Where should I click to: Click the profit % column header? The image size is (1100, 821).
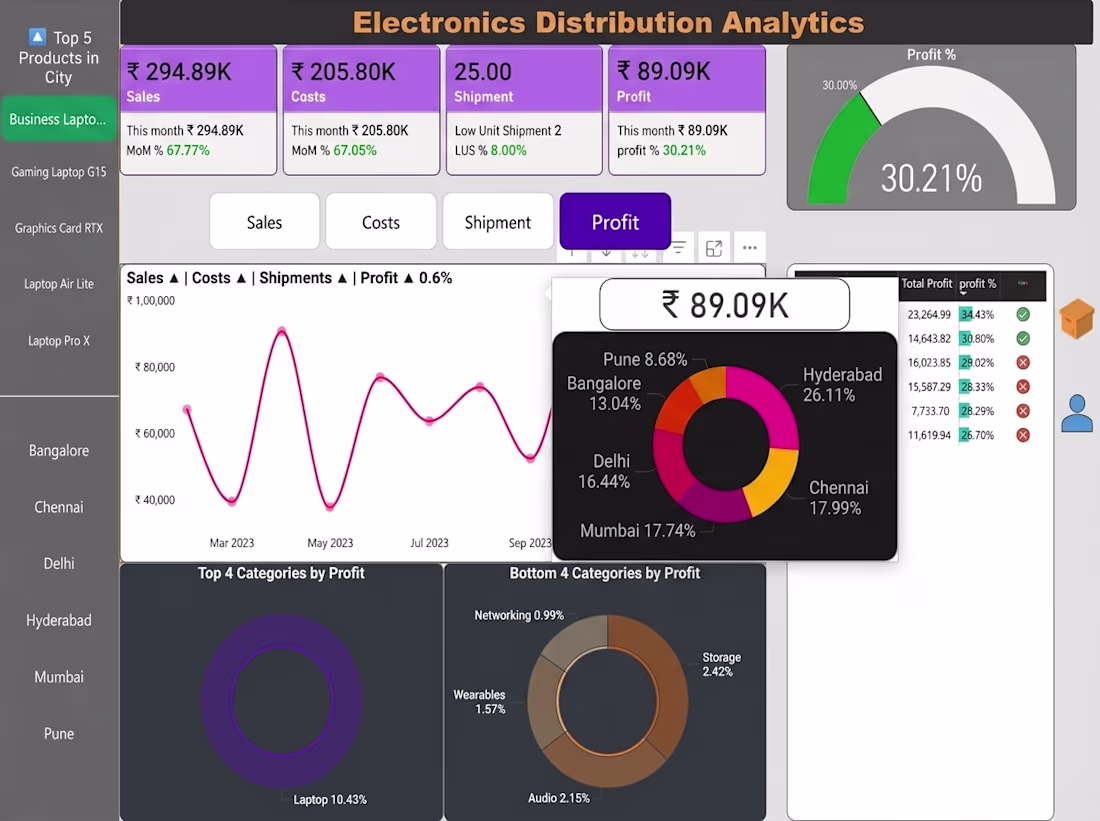click(x=977, y=283)
